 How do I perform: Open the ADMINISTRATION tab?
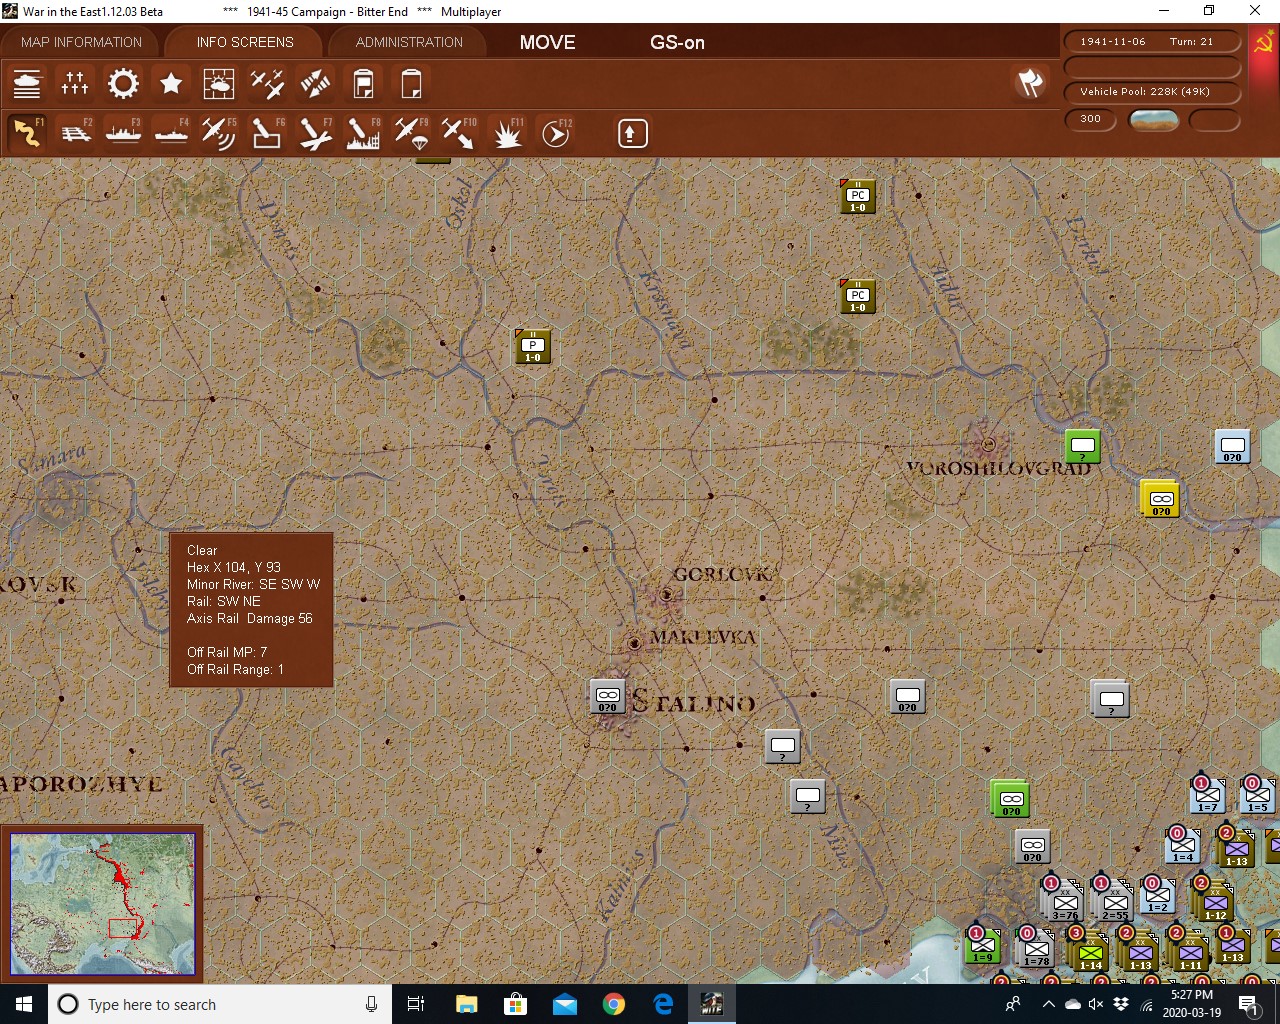[409, 42]
